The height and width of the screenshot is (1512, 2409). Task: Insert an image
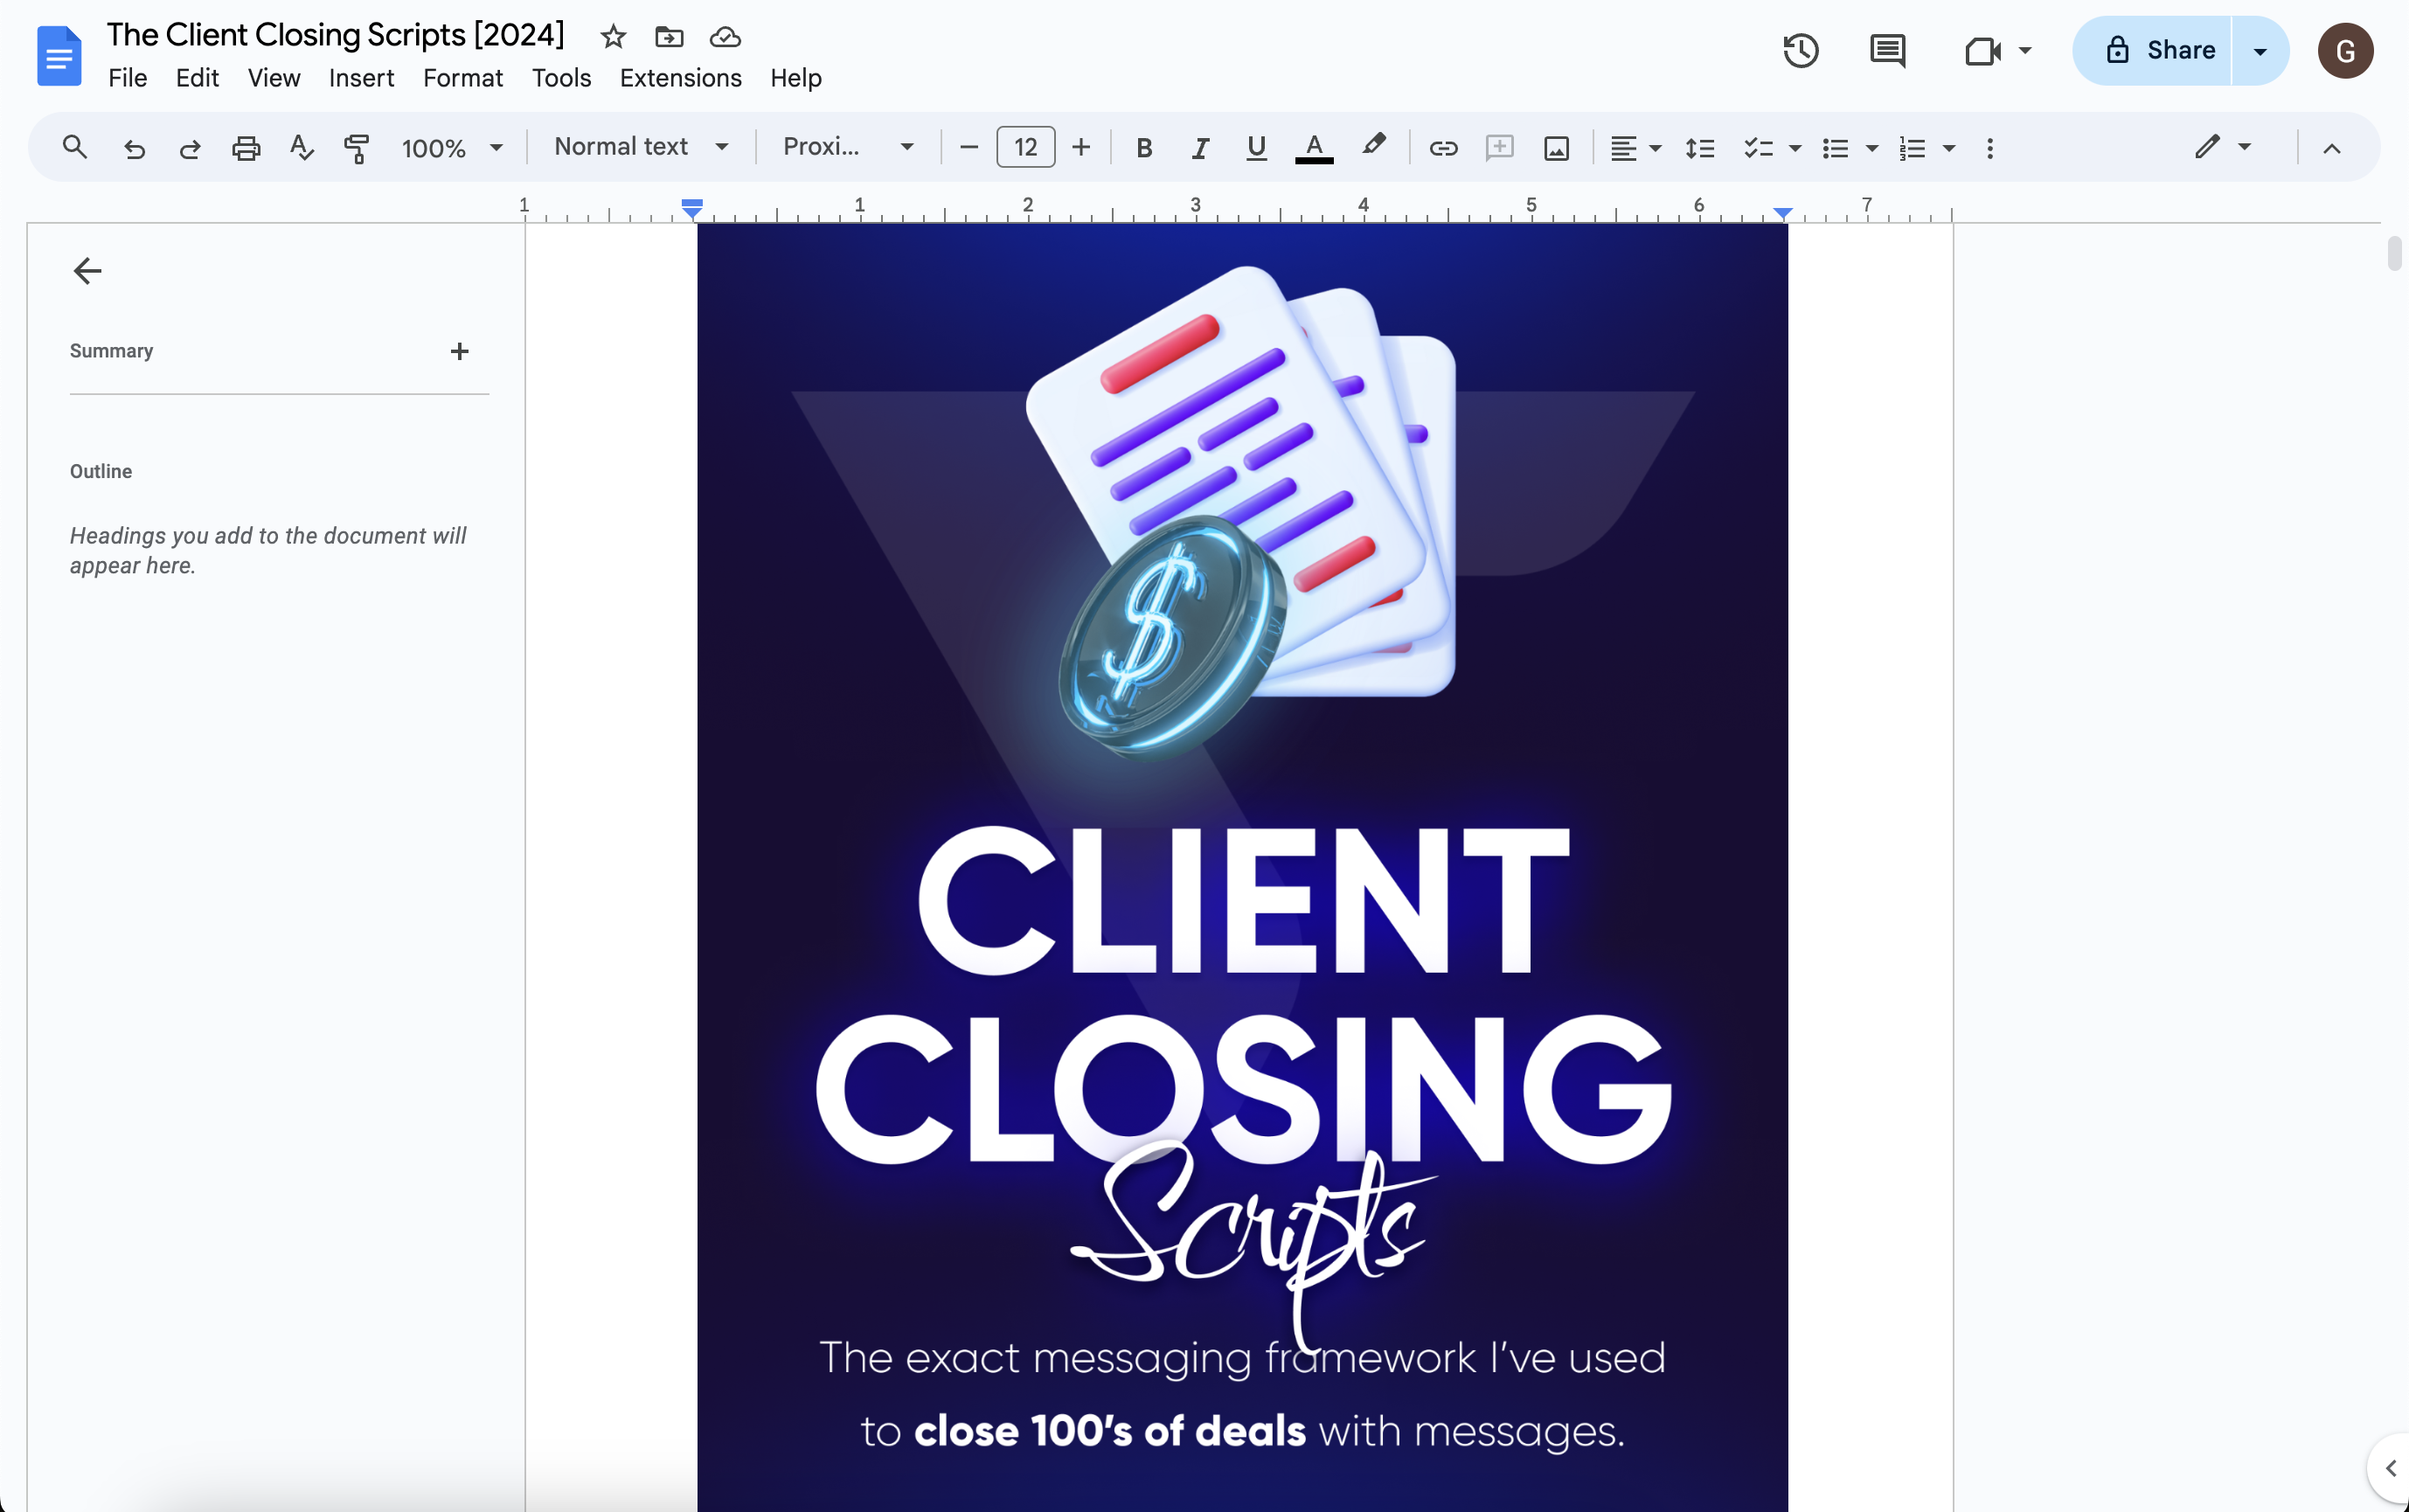tap(1556, 148)
